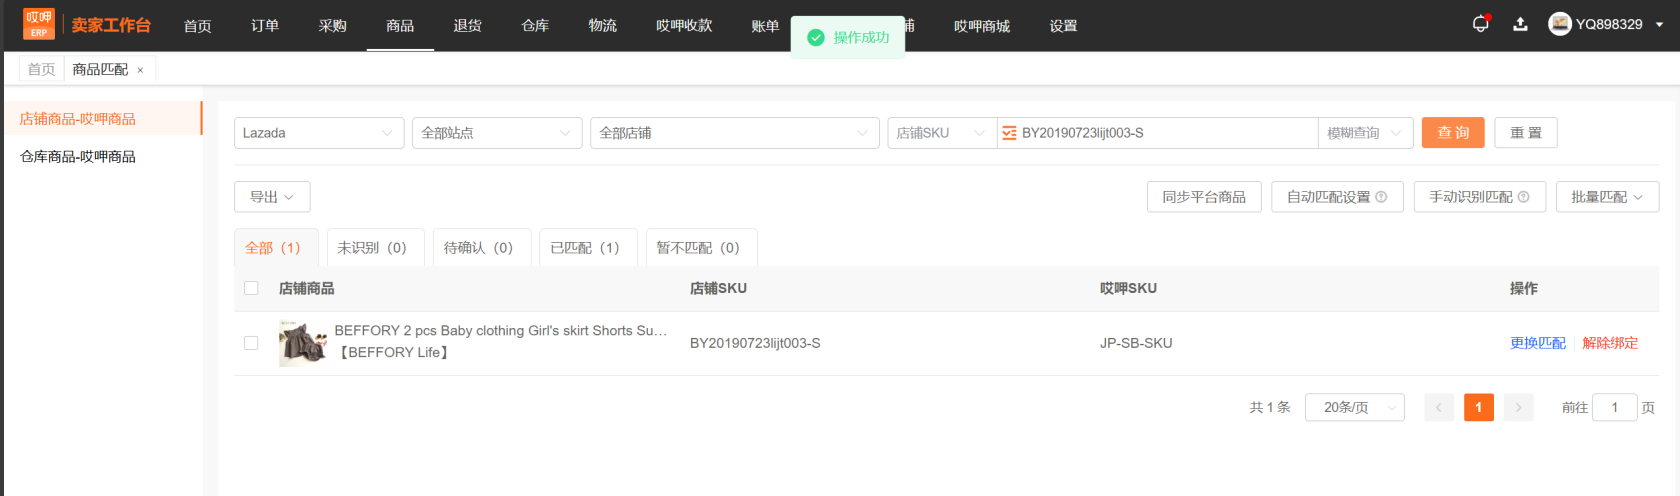Close the 商品匹配 tab

(140, 70)
